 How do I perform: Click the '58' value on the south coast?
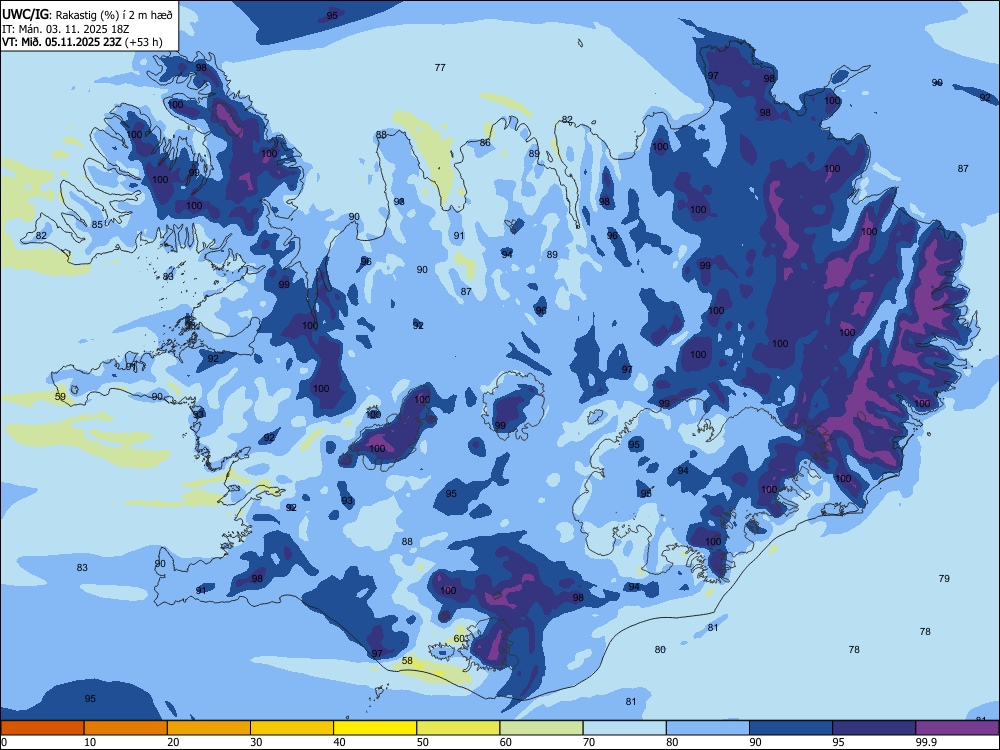click(x=407, y=661)
